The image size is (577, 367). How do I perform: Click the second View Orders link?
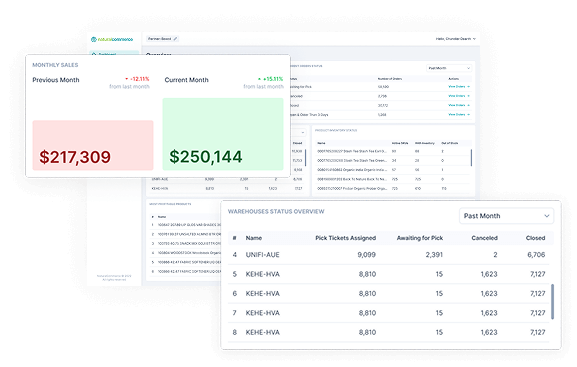tap(457, 96)
